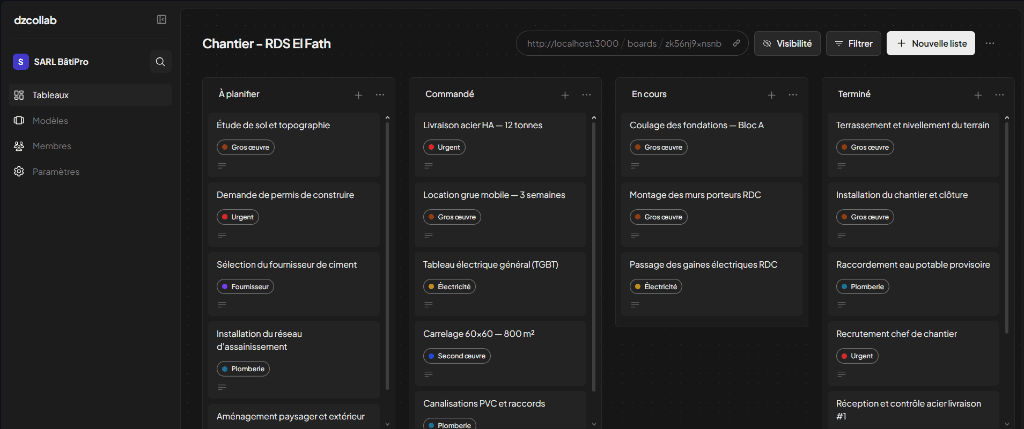Click Plomberie tag on Installation du réseau
This screenshot has width=1024, height=429.
[243, 369]
